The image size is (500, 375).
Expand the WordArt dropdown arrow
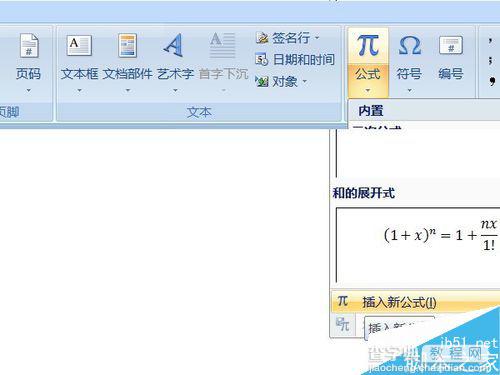coord(175,90)
